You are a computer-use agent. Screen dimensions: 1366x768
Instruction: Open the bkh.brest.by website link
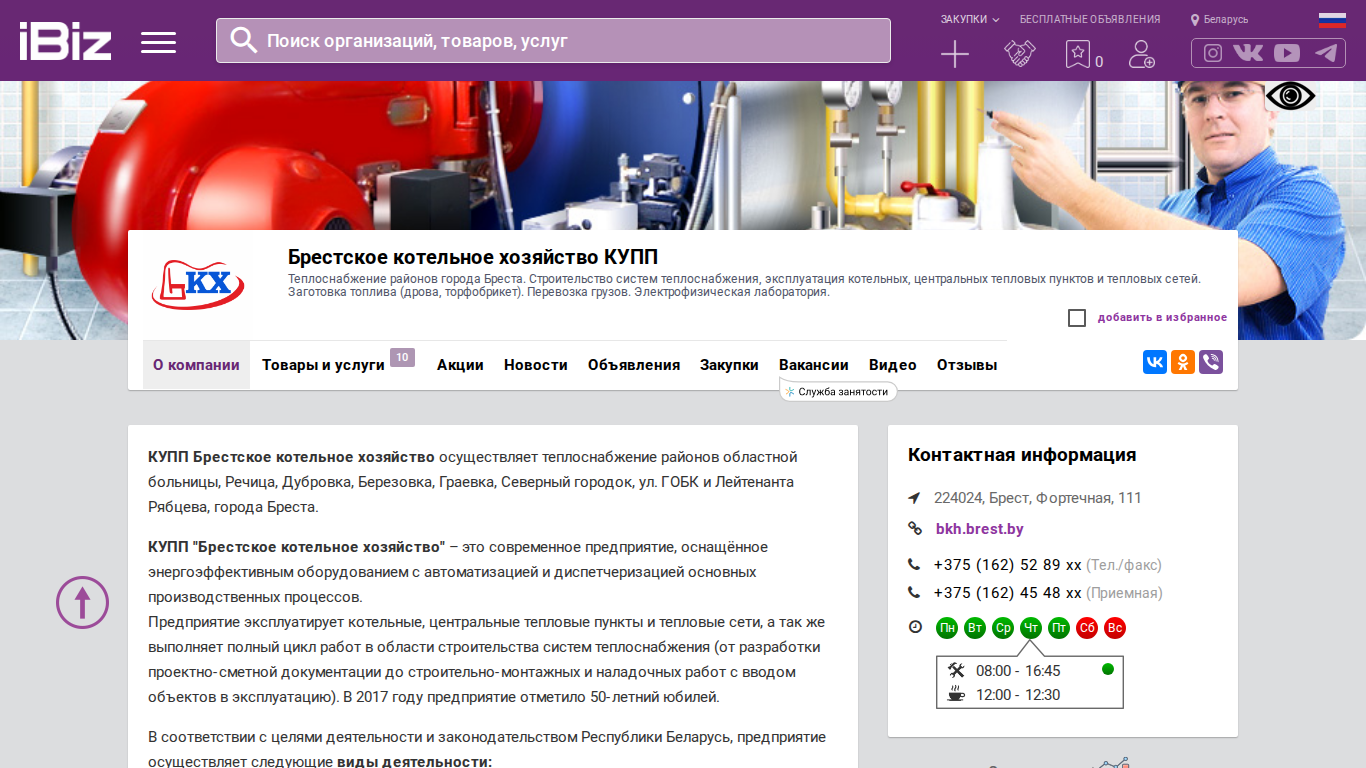coord(980,529)
